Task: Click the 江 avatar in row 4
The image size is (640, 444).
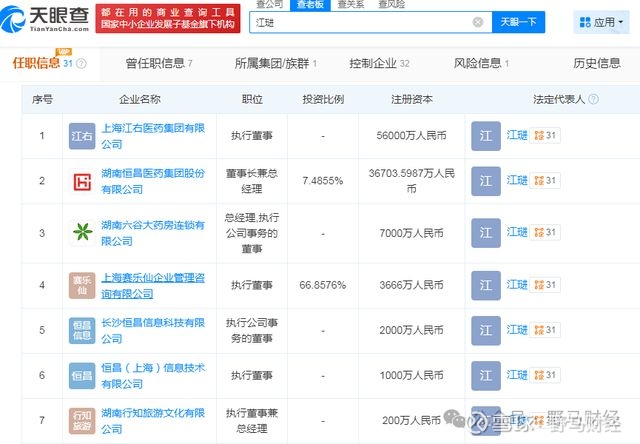Action: 486,285
